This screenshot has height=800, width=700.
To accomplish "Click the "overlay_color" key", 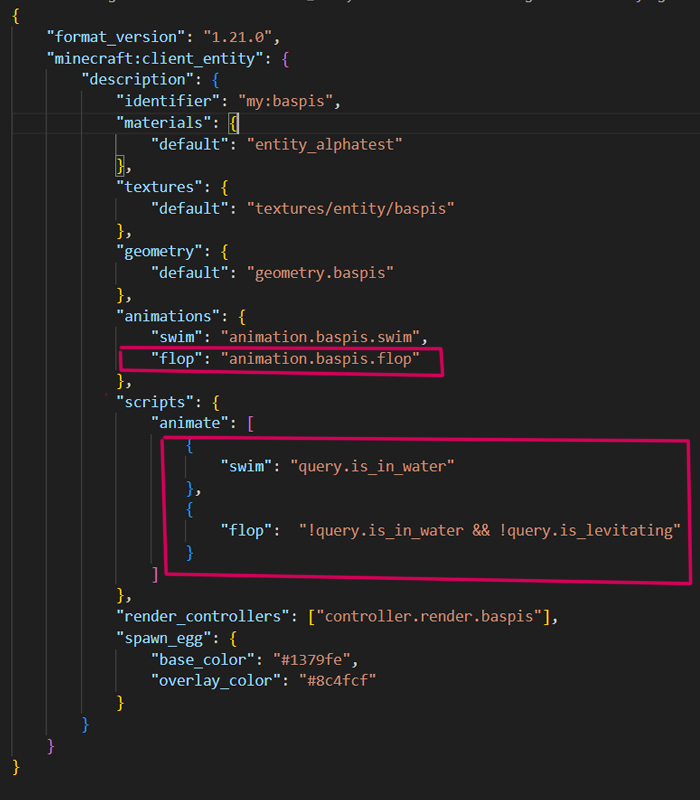I will coord(216,681).
